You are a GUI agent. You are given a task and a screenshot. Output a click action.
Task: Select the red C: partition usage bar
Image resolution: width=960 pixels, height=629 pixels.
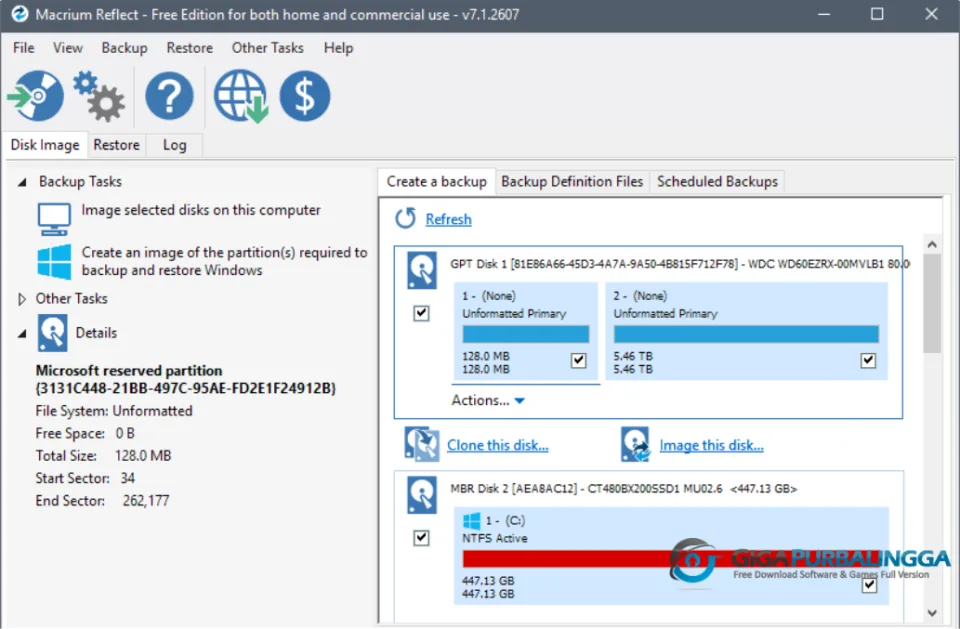tap(671, 559)
